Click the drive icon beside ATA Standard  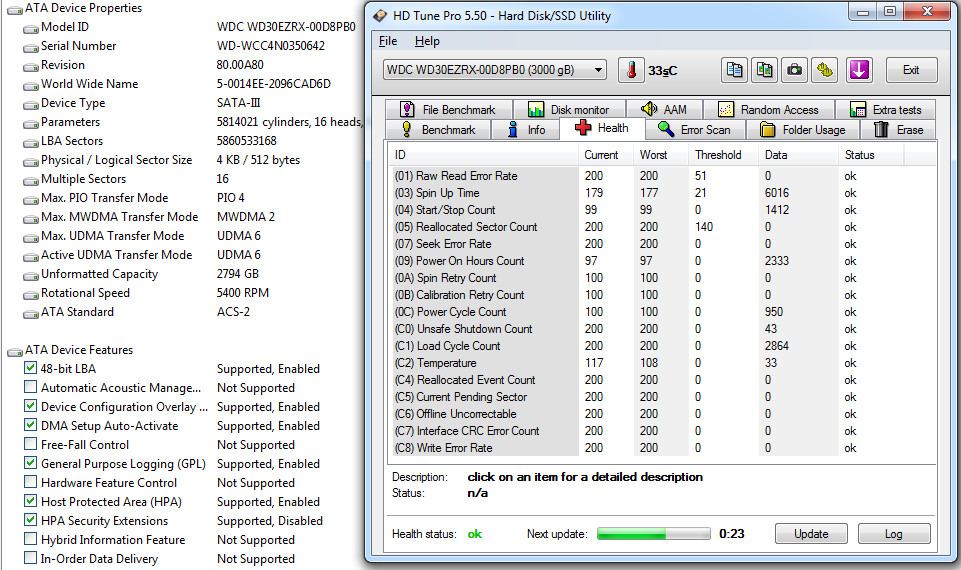30,313
